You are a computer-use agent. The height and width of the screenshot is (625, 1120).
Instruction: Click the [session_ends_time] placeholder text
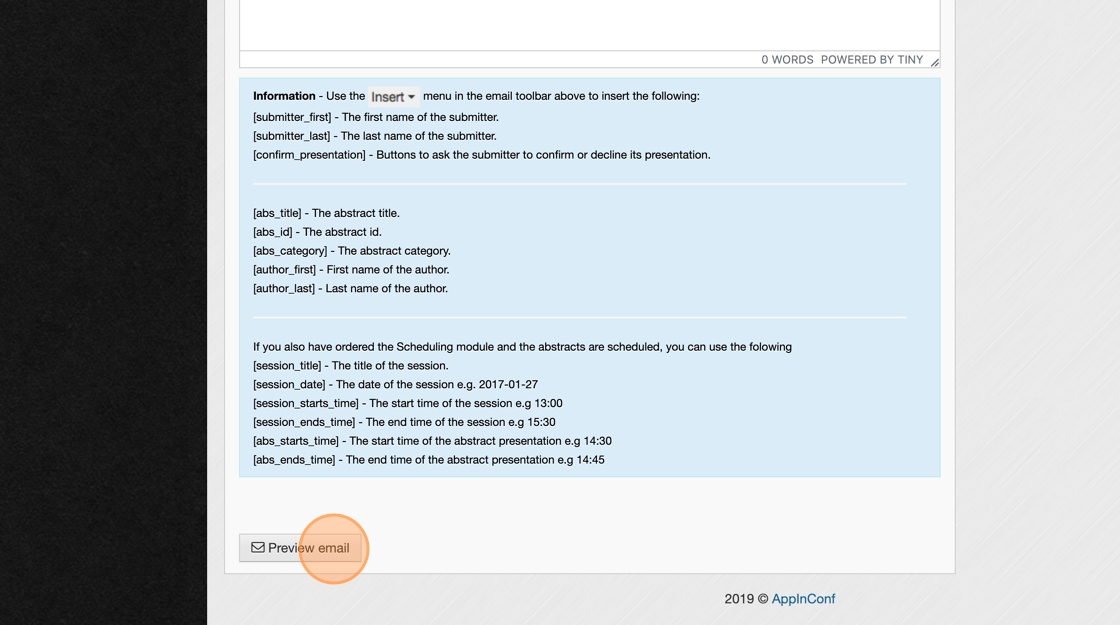[x=304, y=422]
